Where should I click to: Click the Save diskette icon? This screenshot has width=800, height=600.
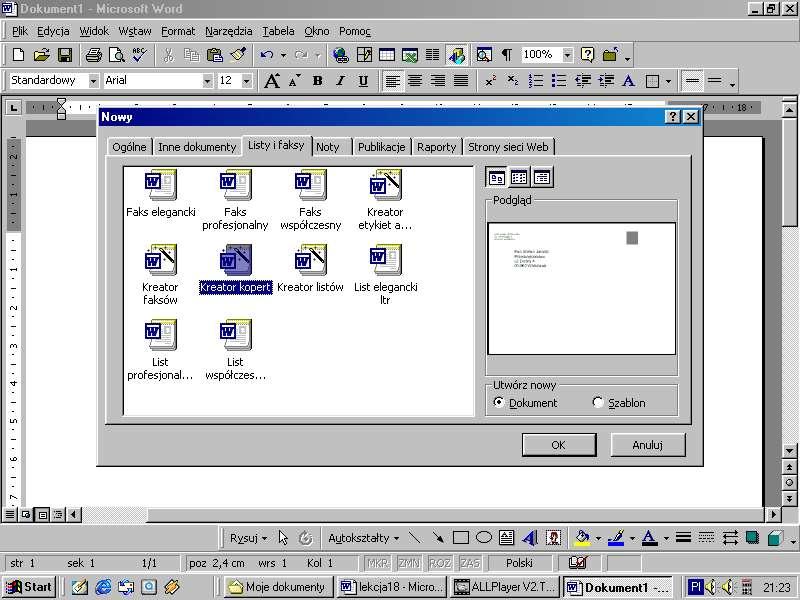tap(65, 55)
